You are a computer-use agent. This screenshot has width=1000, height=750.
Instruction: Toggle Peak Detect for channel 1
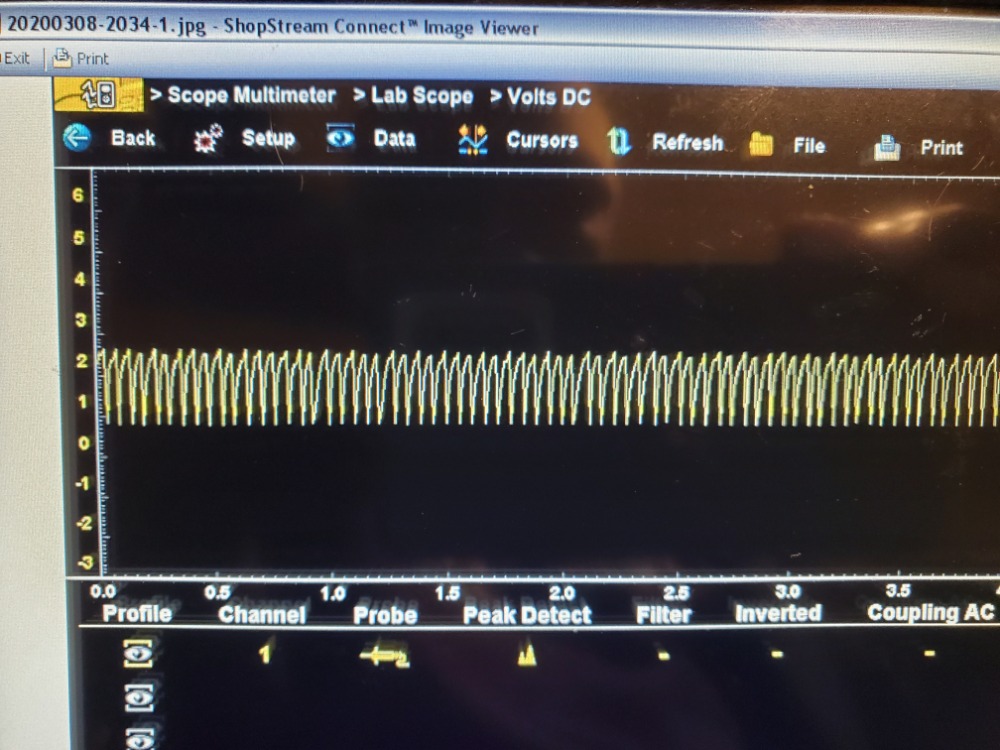point(526,656)
